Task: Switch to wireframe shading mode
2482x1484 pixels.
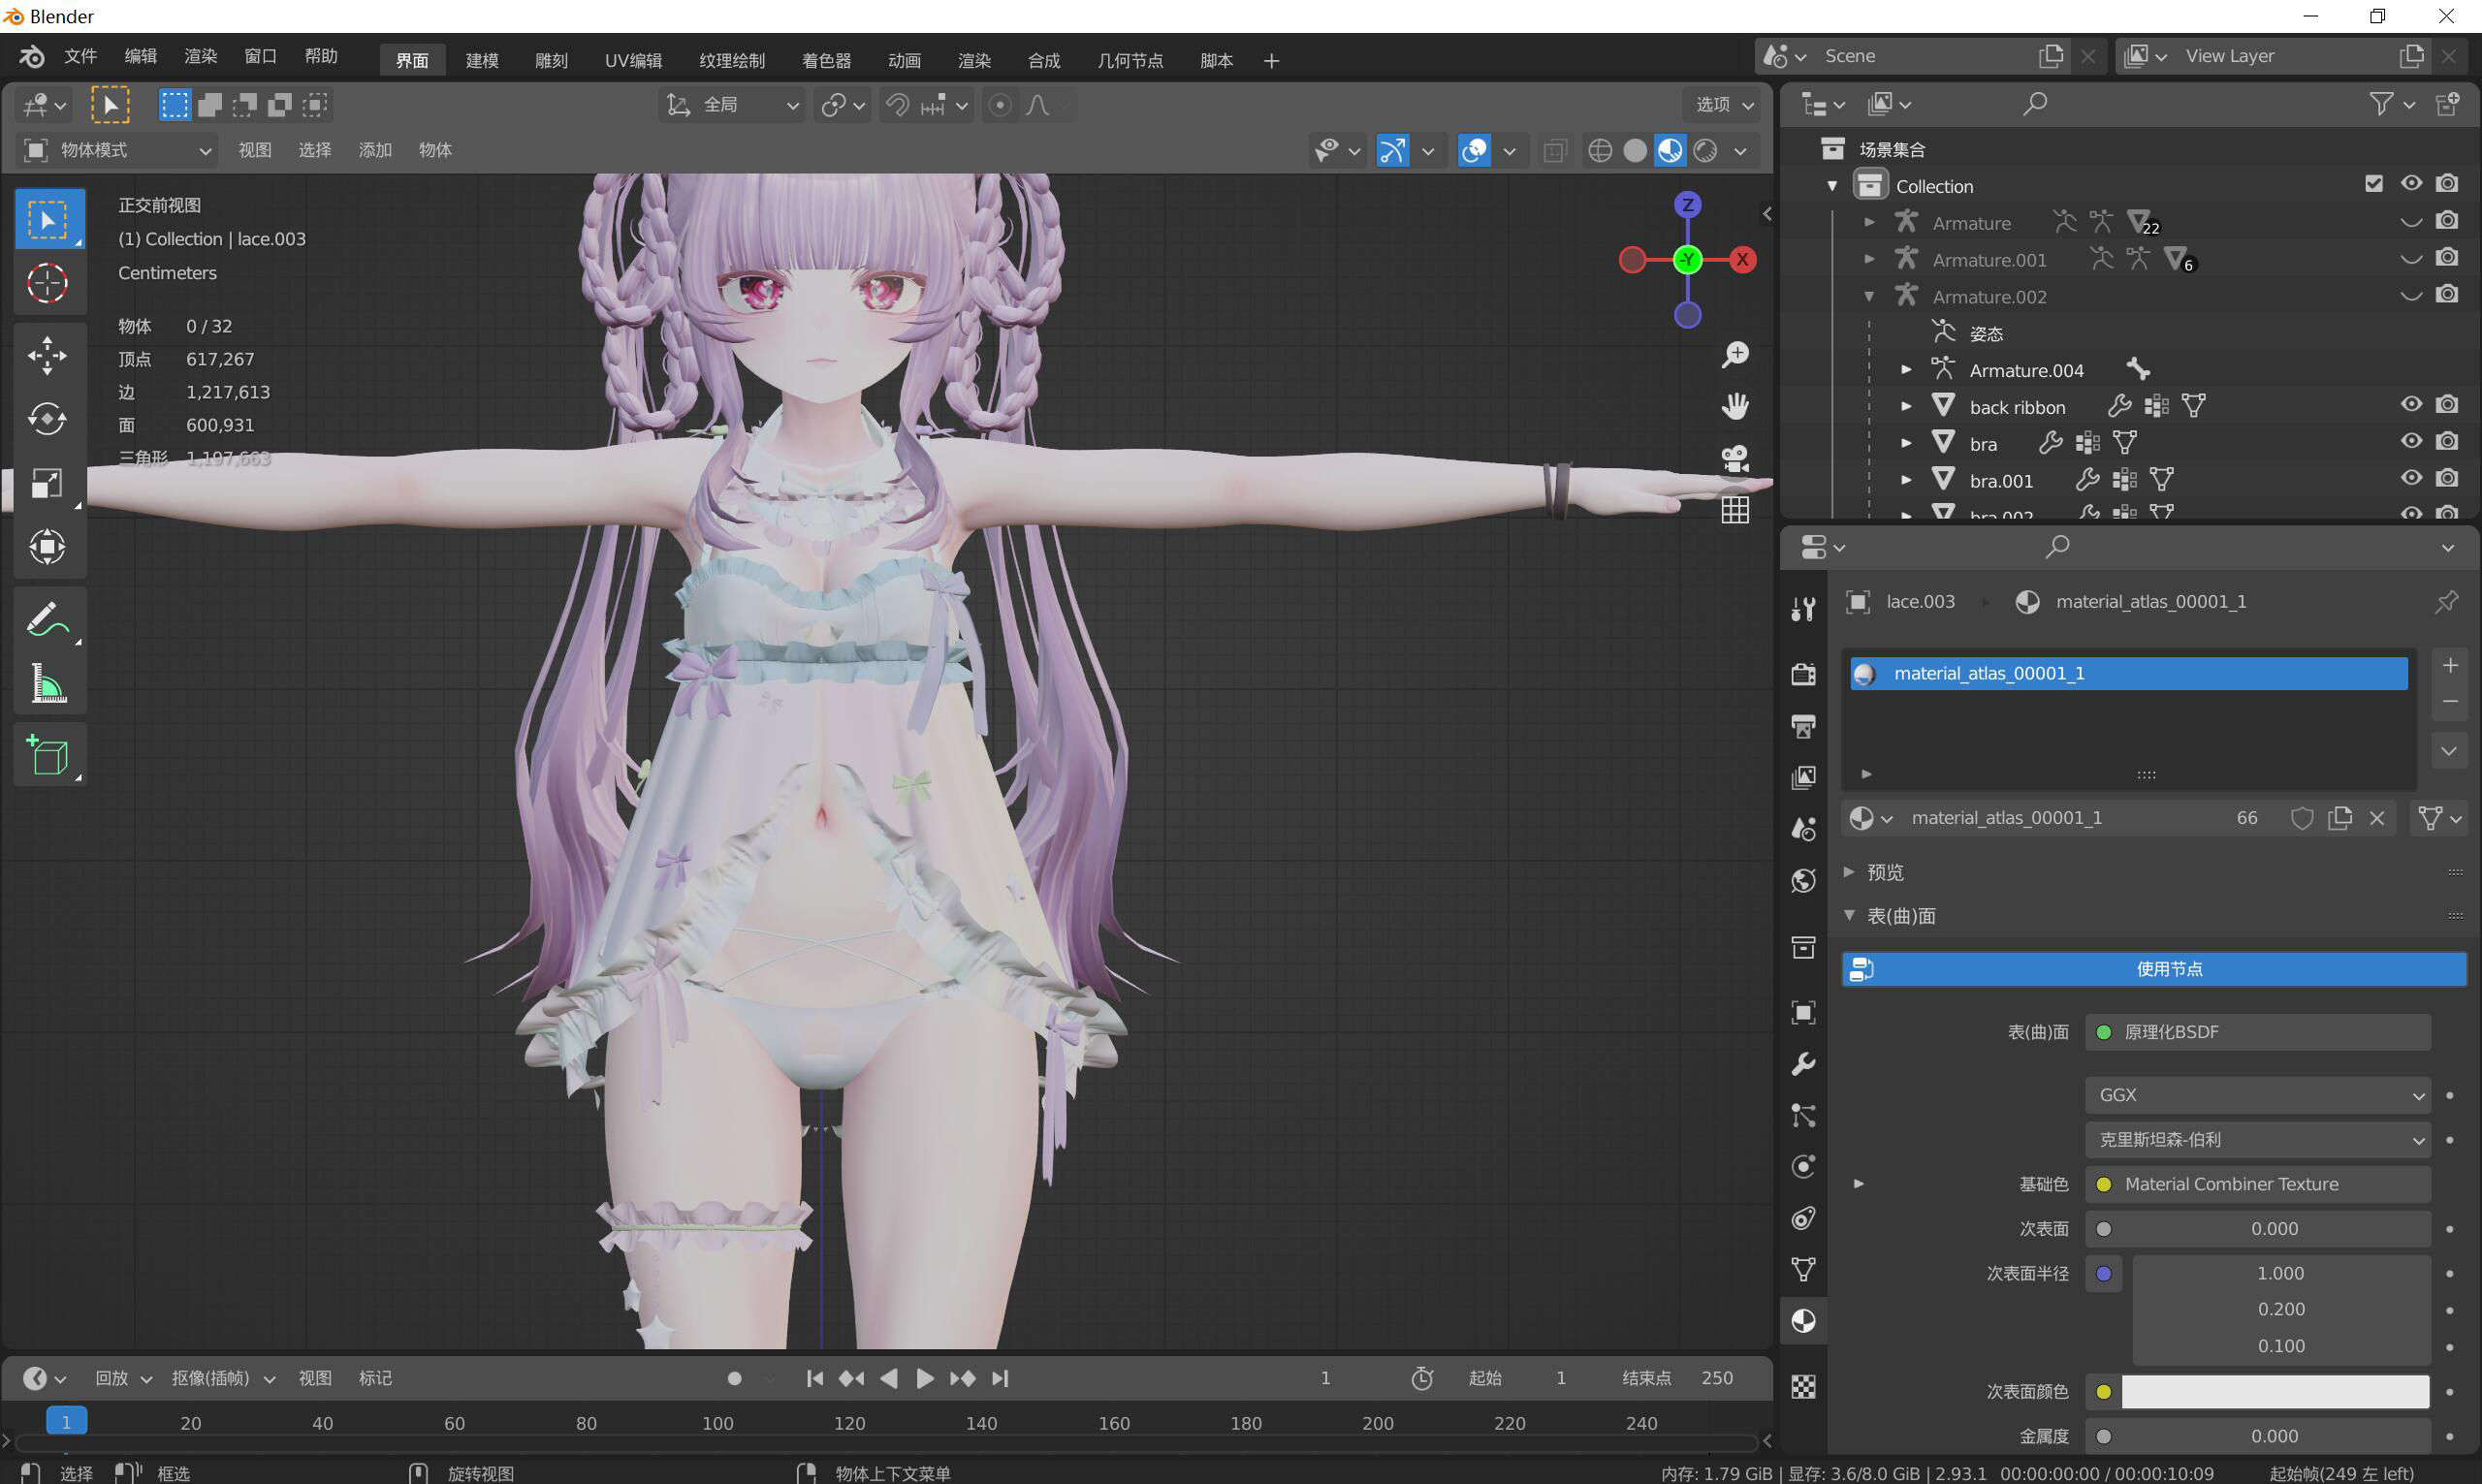Action: pos(1600,150)
